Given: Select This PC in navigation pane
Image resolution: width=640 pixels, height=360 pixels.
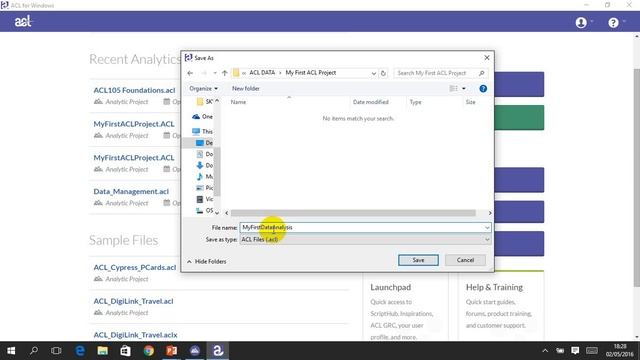Looking at the screenshot, I should [202, 131].
